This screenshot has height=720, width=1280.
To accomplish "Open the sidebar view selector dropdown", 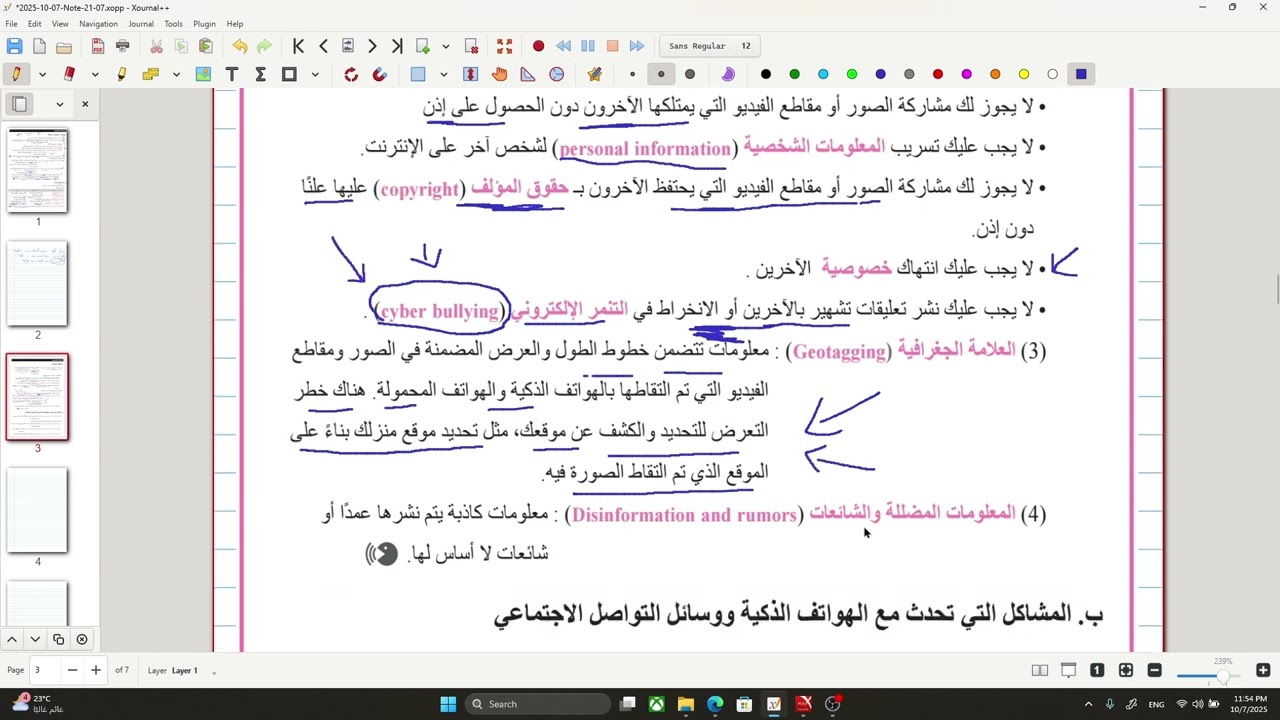I will (x=59, y=104).
